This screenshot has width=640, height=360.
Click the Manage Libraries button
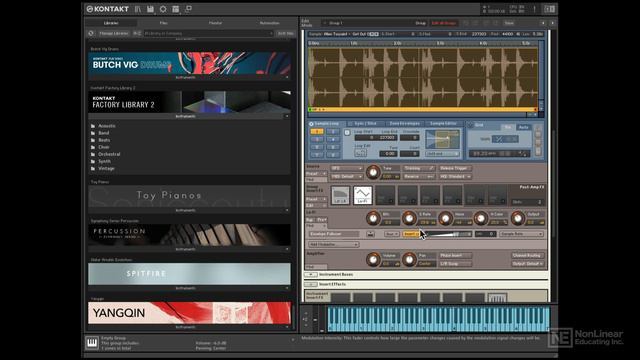click(x=114, y=33)
